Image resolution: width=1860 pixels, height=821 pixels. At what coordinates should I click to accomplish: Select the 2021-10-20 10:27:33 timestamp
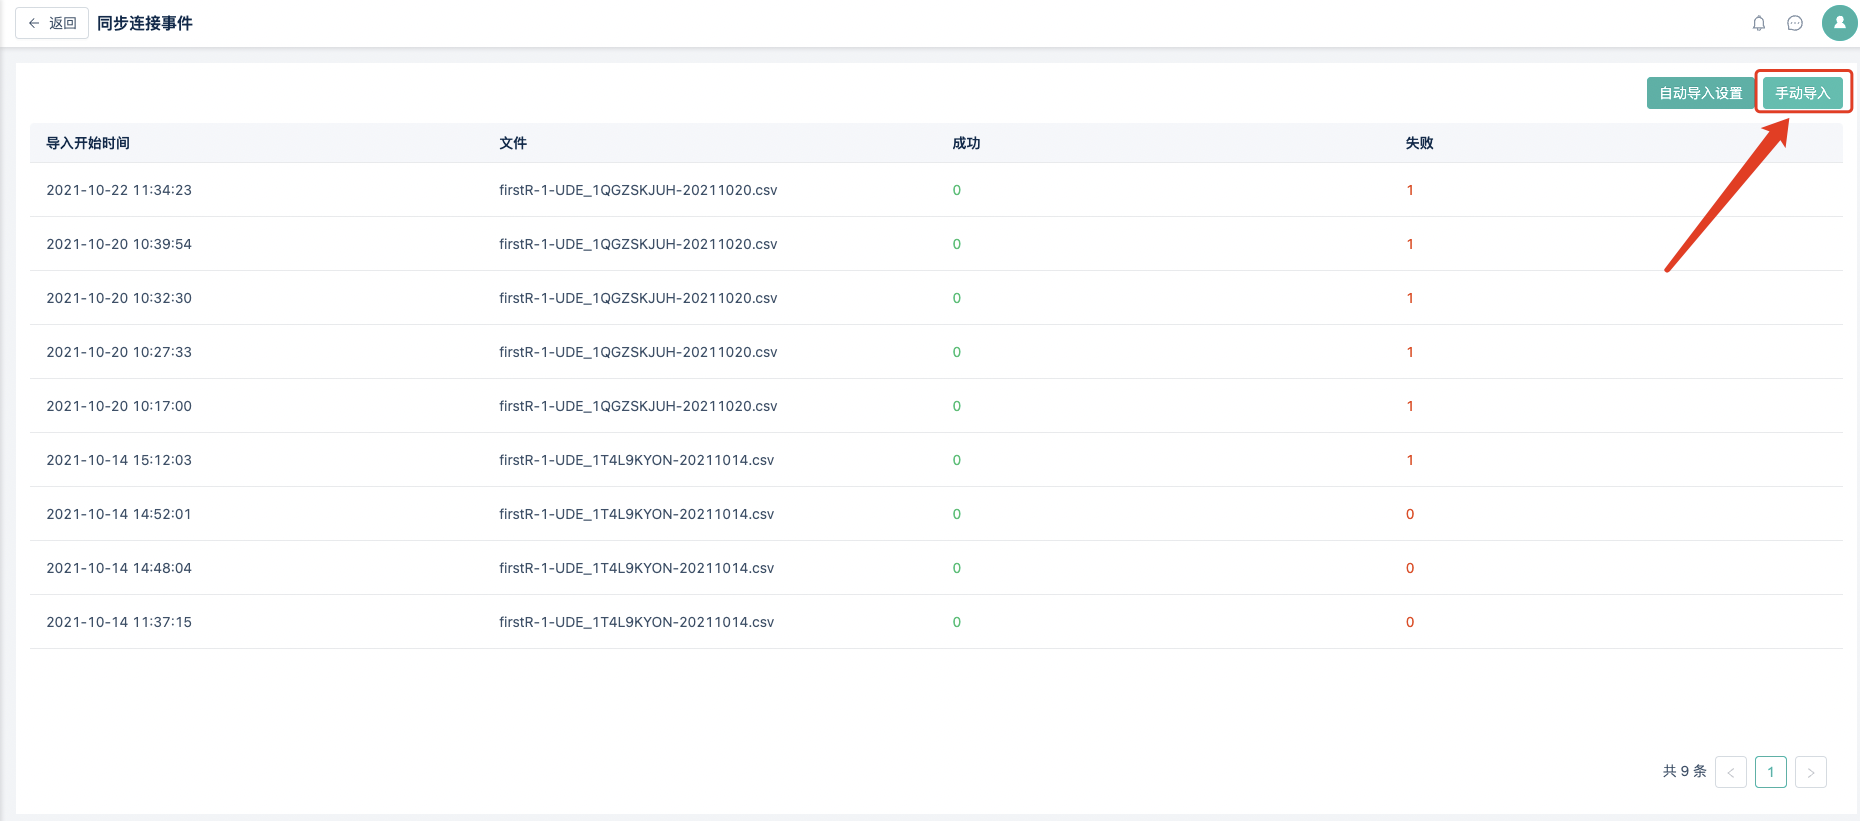[x=119, y=352]
